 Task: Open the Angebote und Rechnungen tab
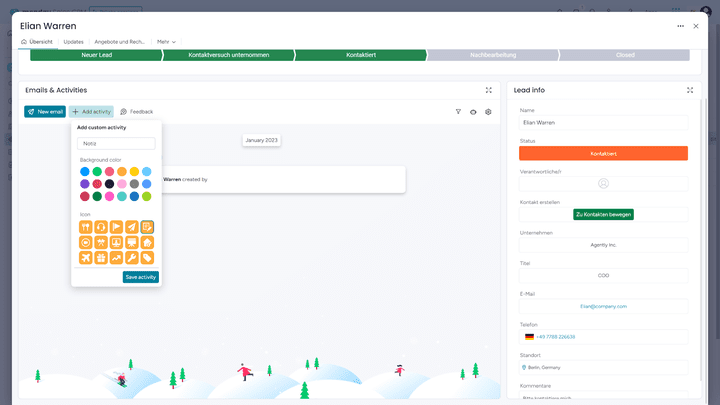tap(119, 42)
